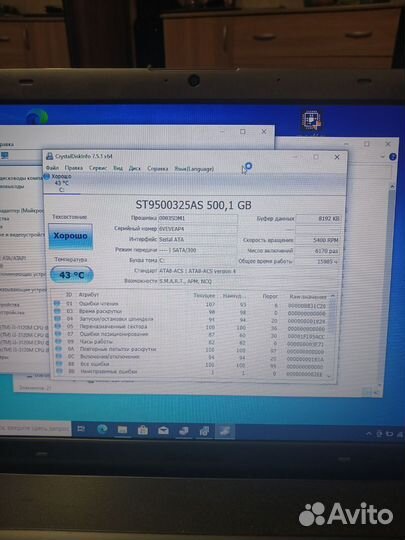
Task: Click the attribute list vertical scrollbar
Action: [332, 336]
